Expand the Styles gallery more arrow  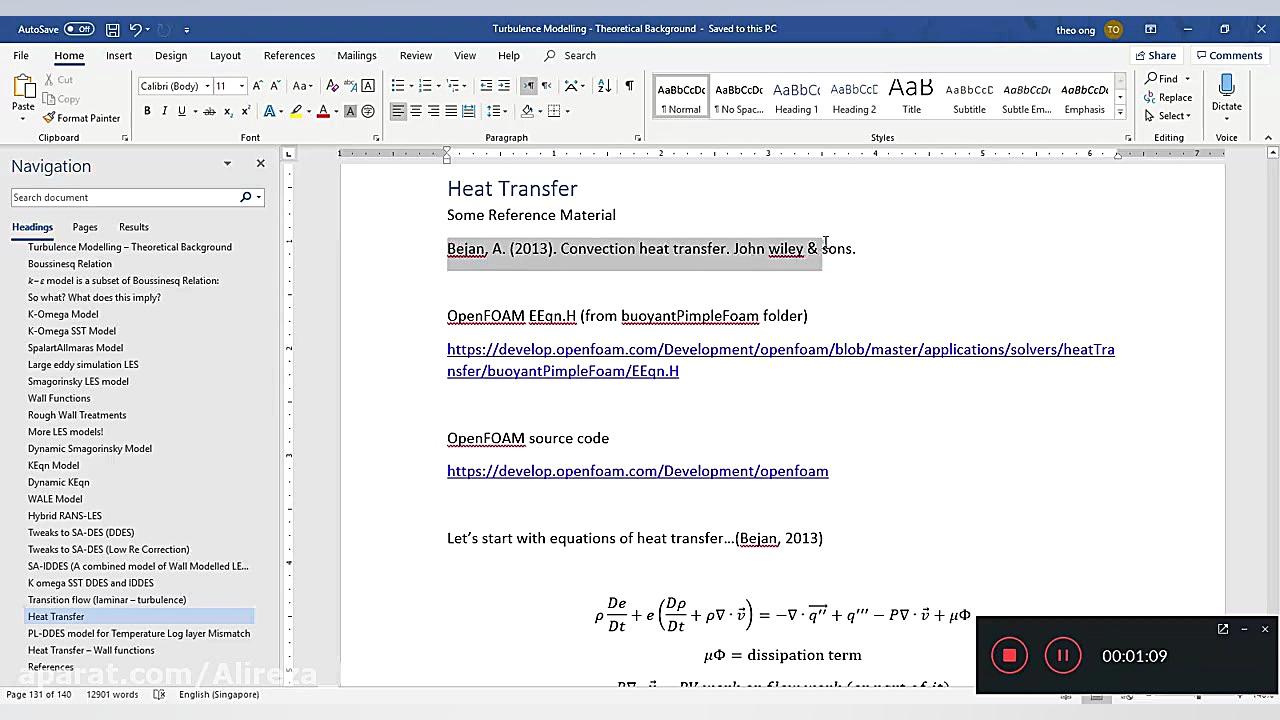[x=1120, y=112]
